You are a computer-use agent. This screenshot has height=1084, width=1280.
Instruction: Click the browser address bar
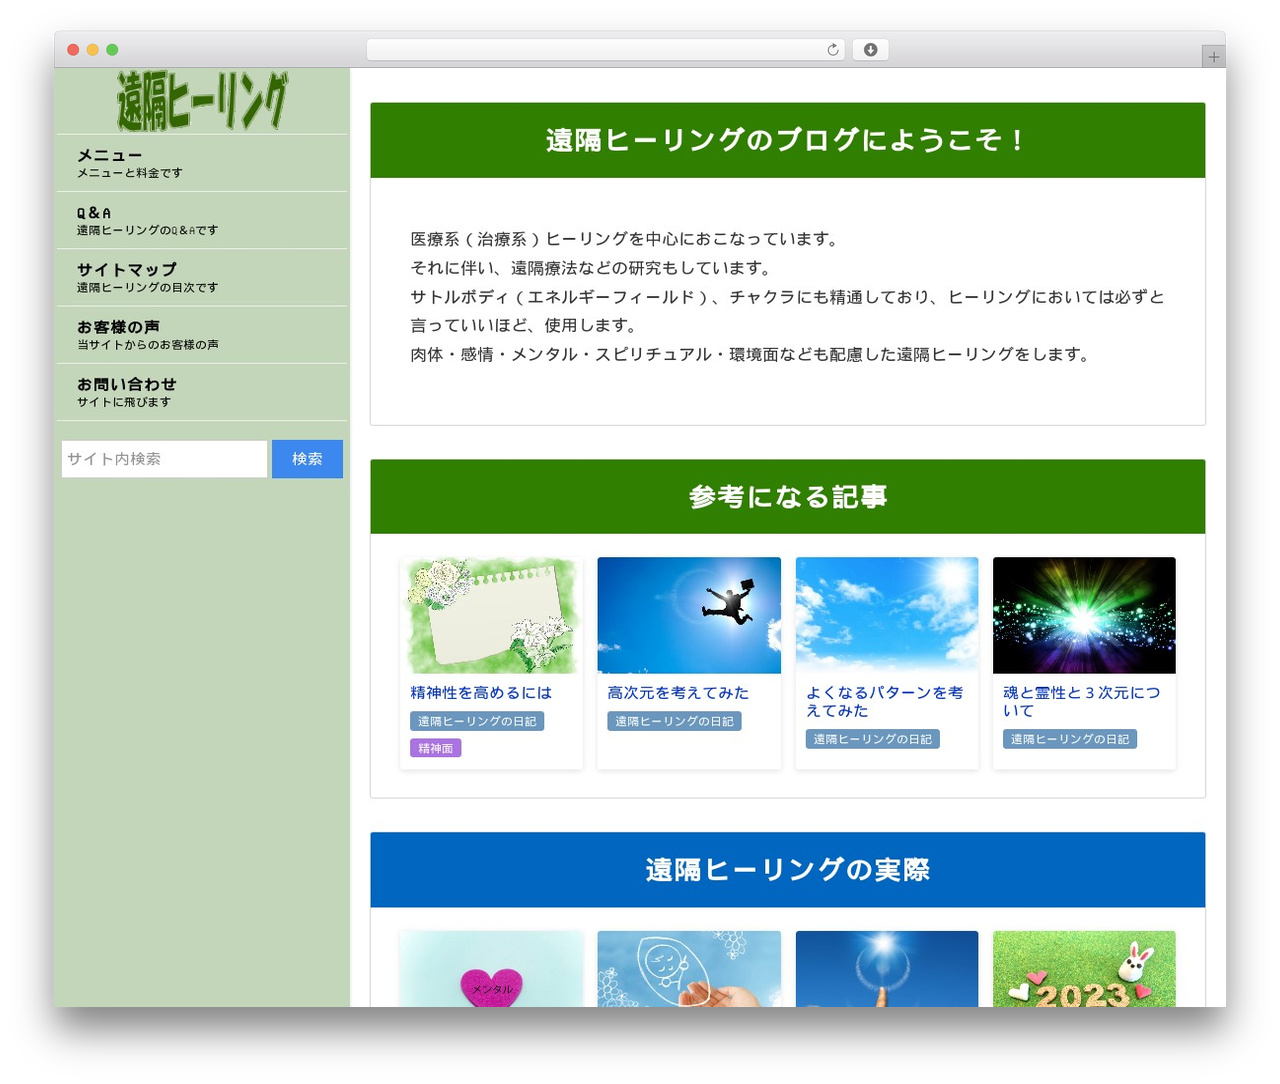pos(606,50)
